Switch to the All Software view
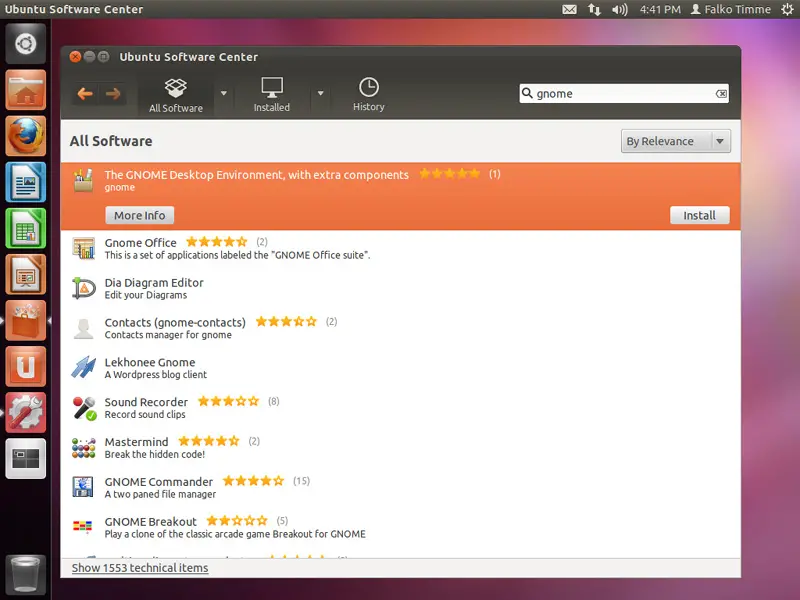Viewport: 800px width, 600px height. [176, 95]
